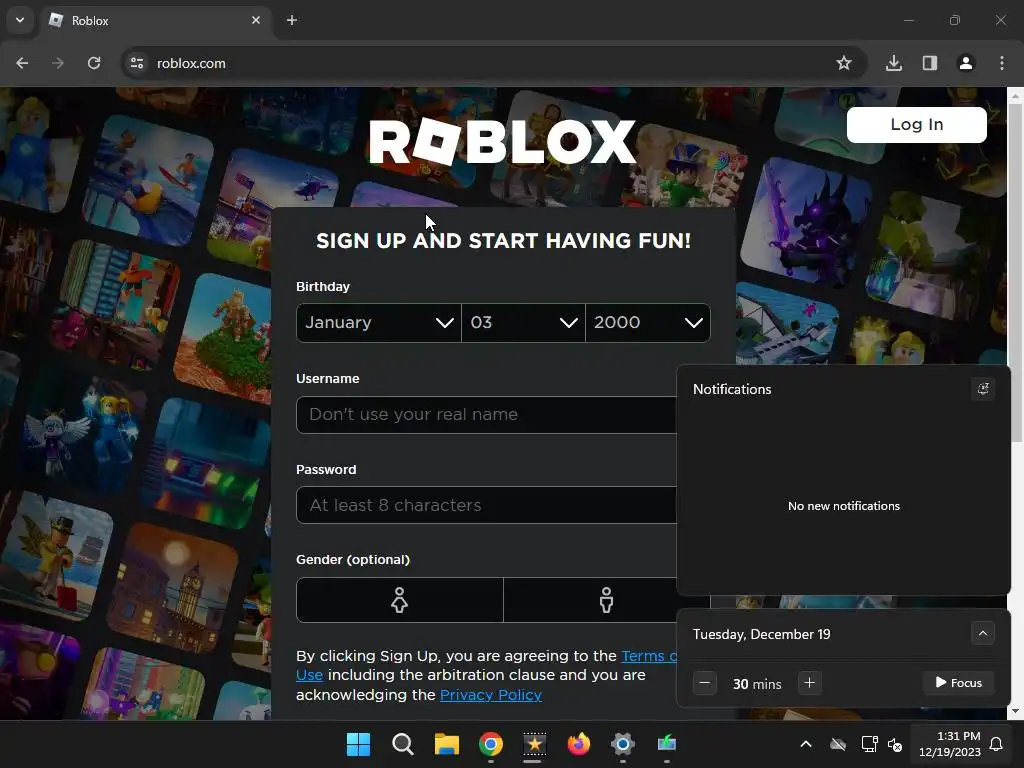Open the tab search chevron

(x=20, y=20)
